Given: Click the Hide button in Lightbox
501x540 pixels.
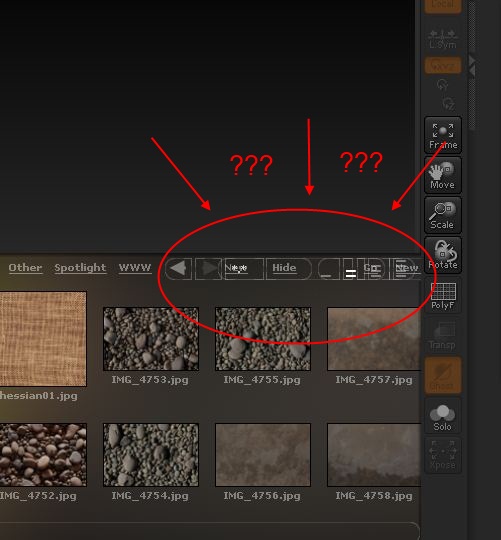Looking at the screenshot, I should [289, 268].
